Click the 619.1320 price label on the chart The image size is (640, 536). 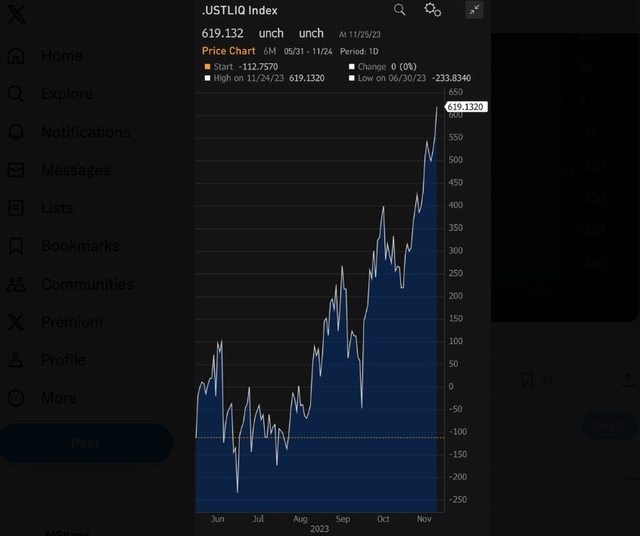coord(465,107)
